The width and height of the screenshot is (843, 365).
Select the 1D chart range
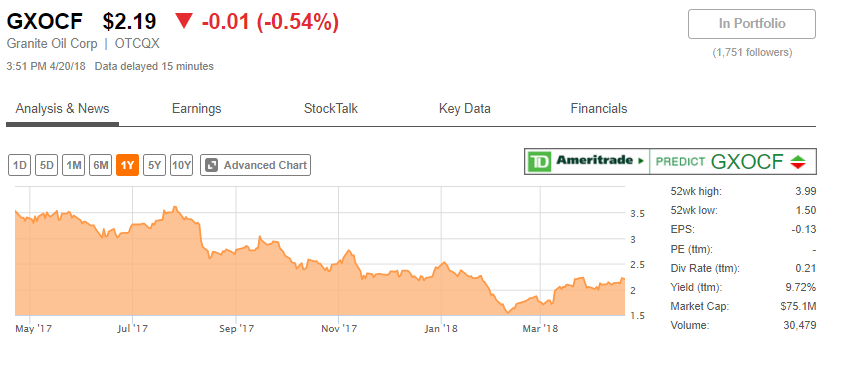pos(20,165)
